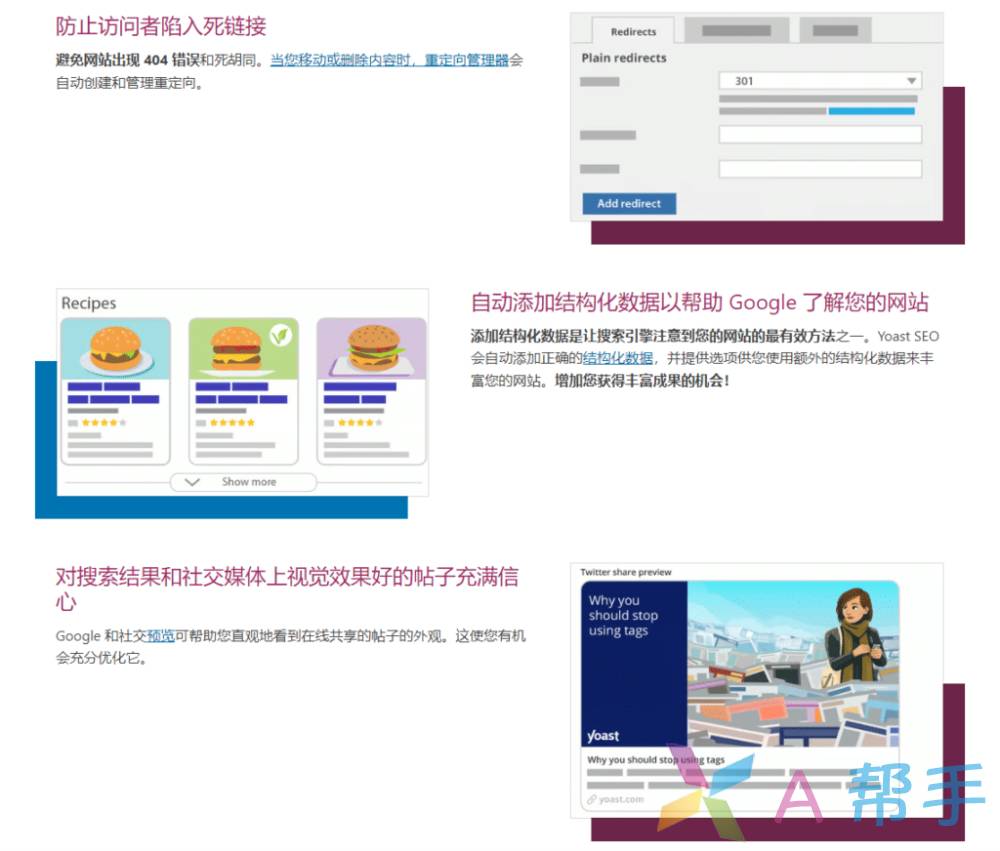Switch to the Redirects tab

[633, 31]
